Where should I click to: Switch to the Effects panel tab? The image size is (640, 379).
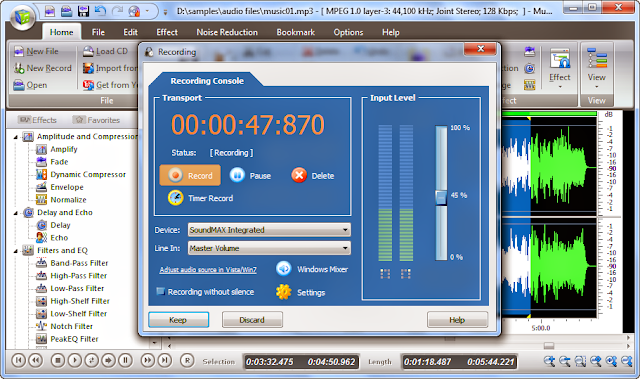click(x=38, y=120)
